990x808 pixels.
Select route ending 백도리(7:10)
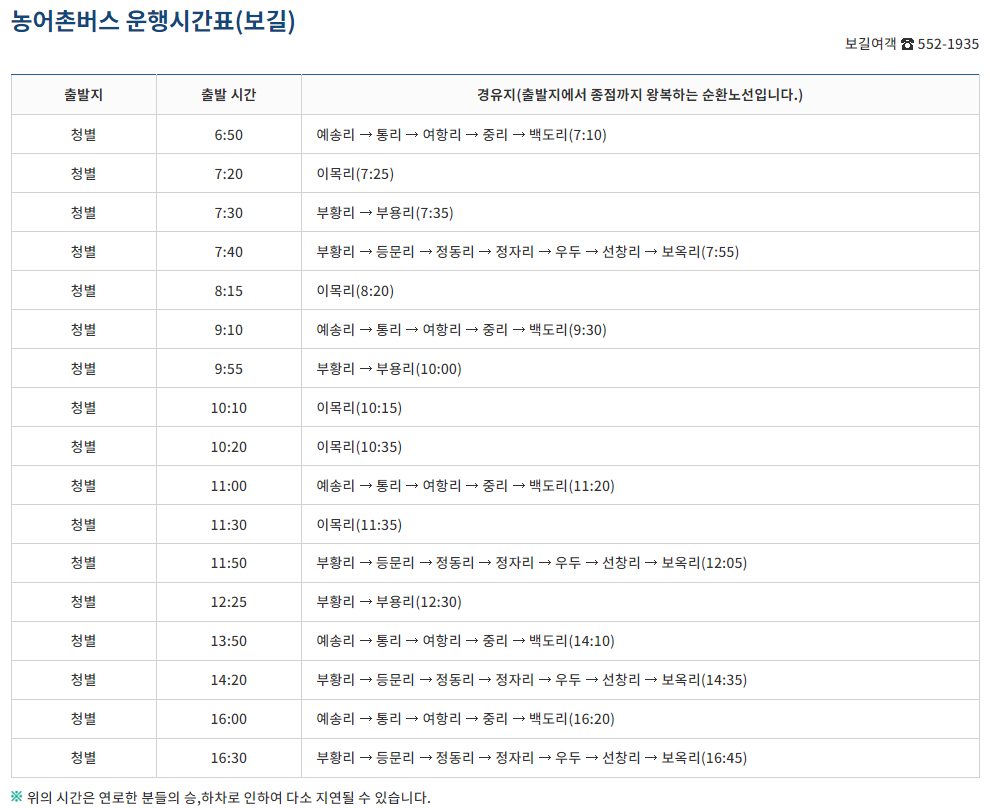(462, 135)
